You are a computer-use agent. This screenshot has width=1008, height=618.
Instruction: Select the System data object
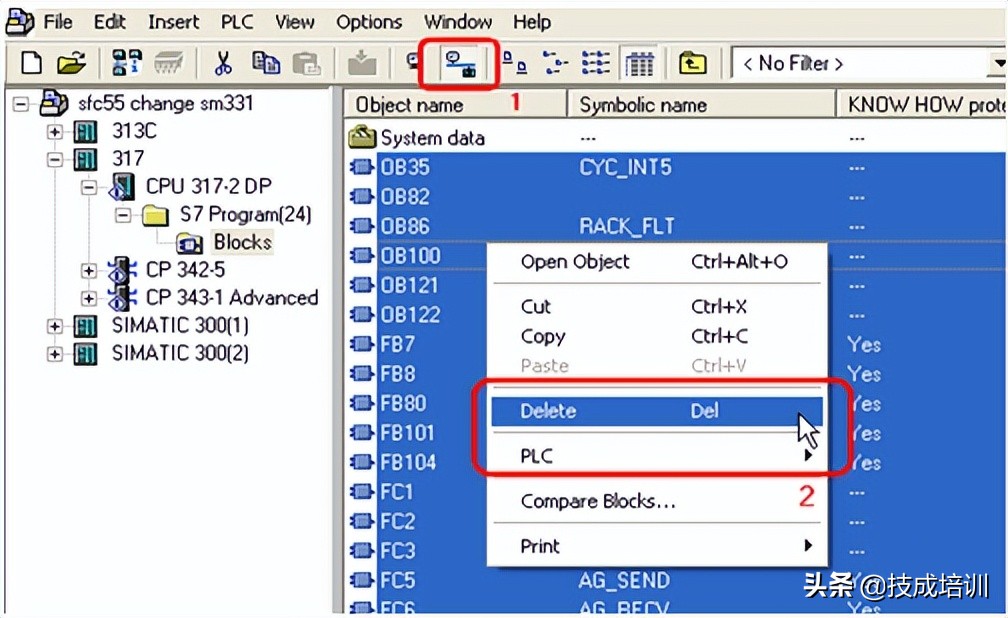[432, 138]
